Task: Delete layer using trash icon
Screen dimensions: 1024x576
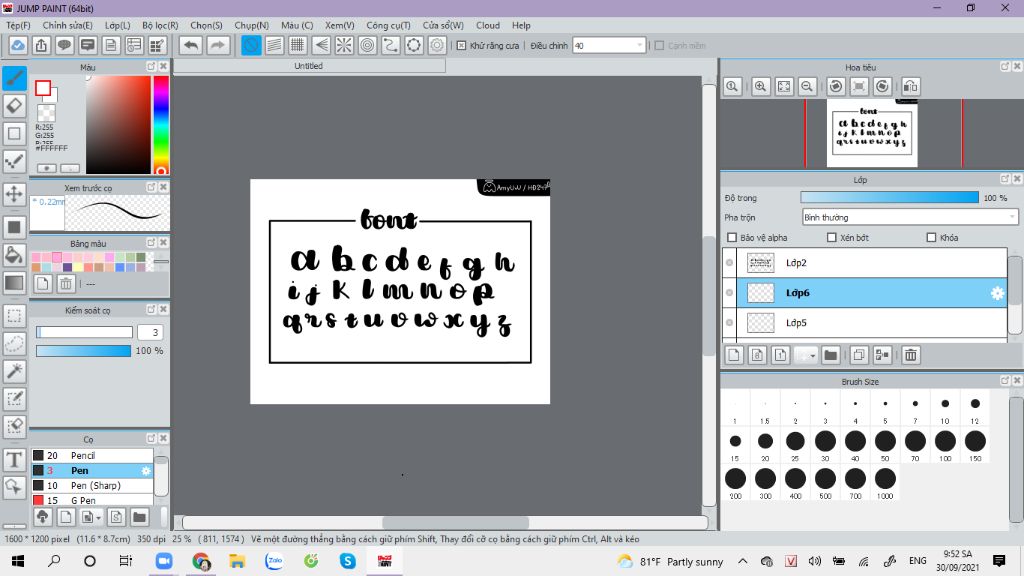Action: click(x=911, y=355)
